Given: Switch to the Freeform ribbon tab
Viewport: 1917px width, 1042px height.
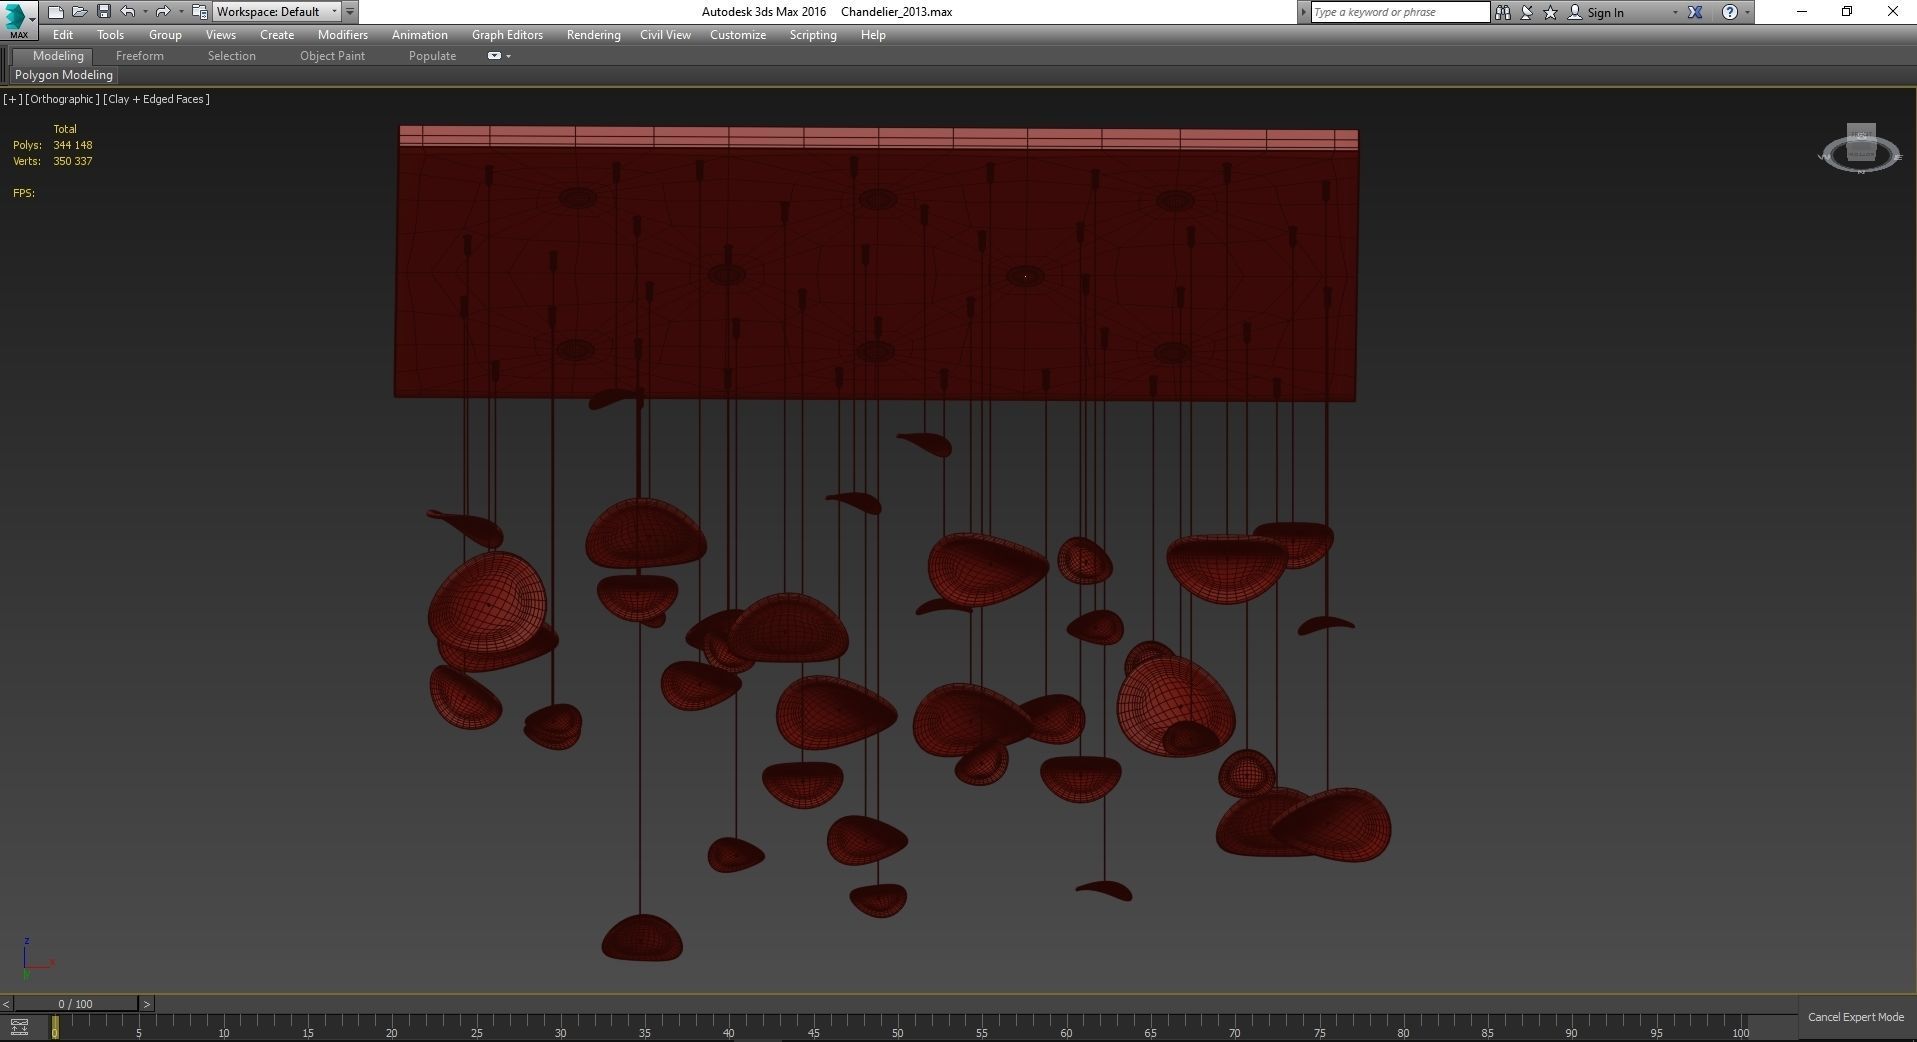Looking at the screenshot, I should pyautogui.click(x=140, y=56).
